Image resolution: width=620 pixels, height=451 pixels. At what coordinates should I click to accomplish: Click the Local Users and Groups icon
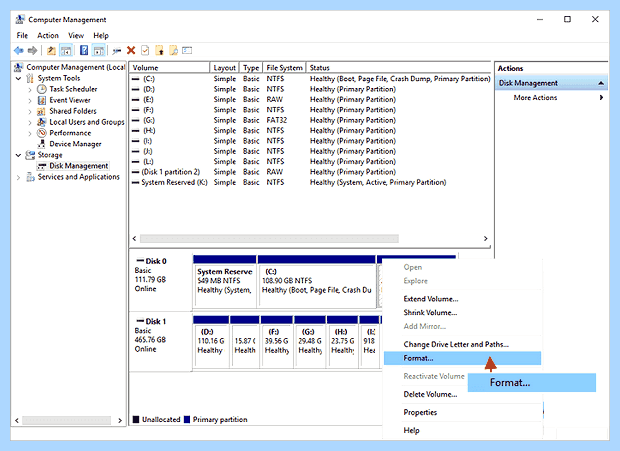coord(42,122)
